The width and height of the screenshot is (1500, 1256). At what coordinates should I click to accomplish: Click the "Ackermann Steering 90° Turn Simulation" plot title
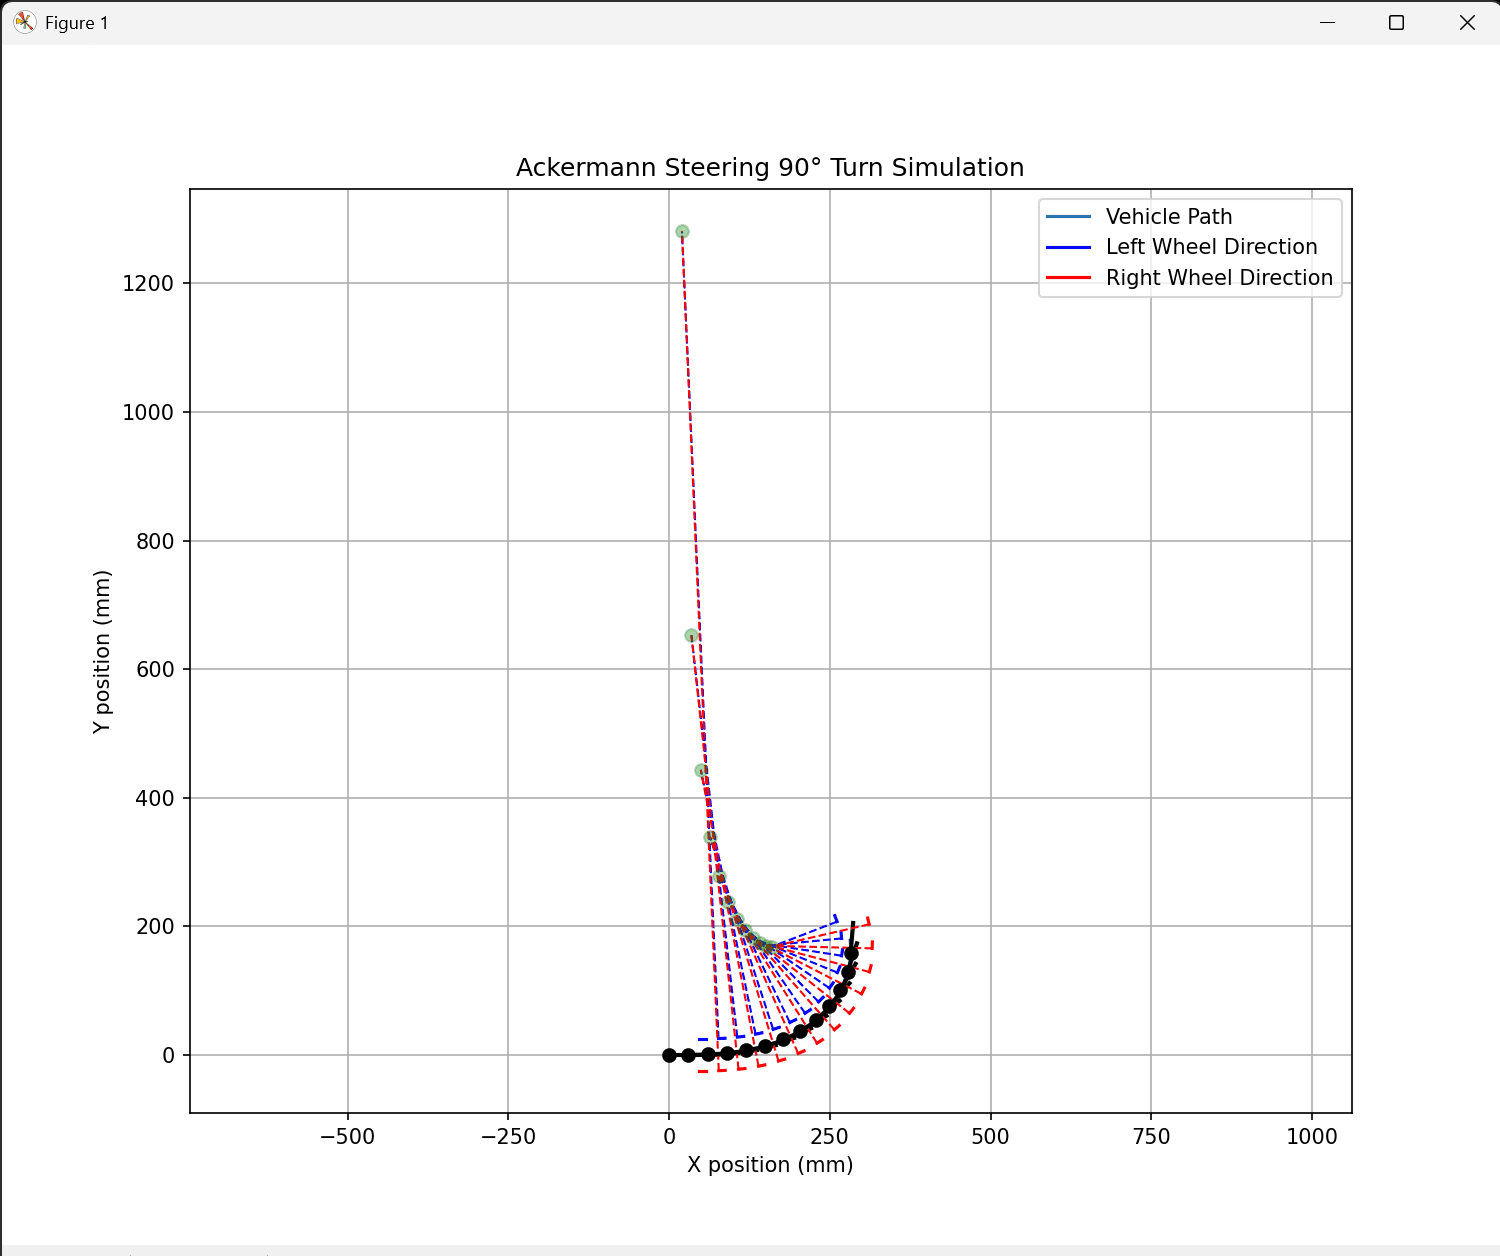(x=770, y=167)
